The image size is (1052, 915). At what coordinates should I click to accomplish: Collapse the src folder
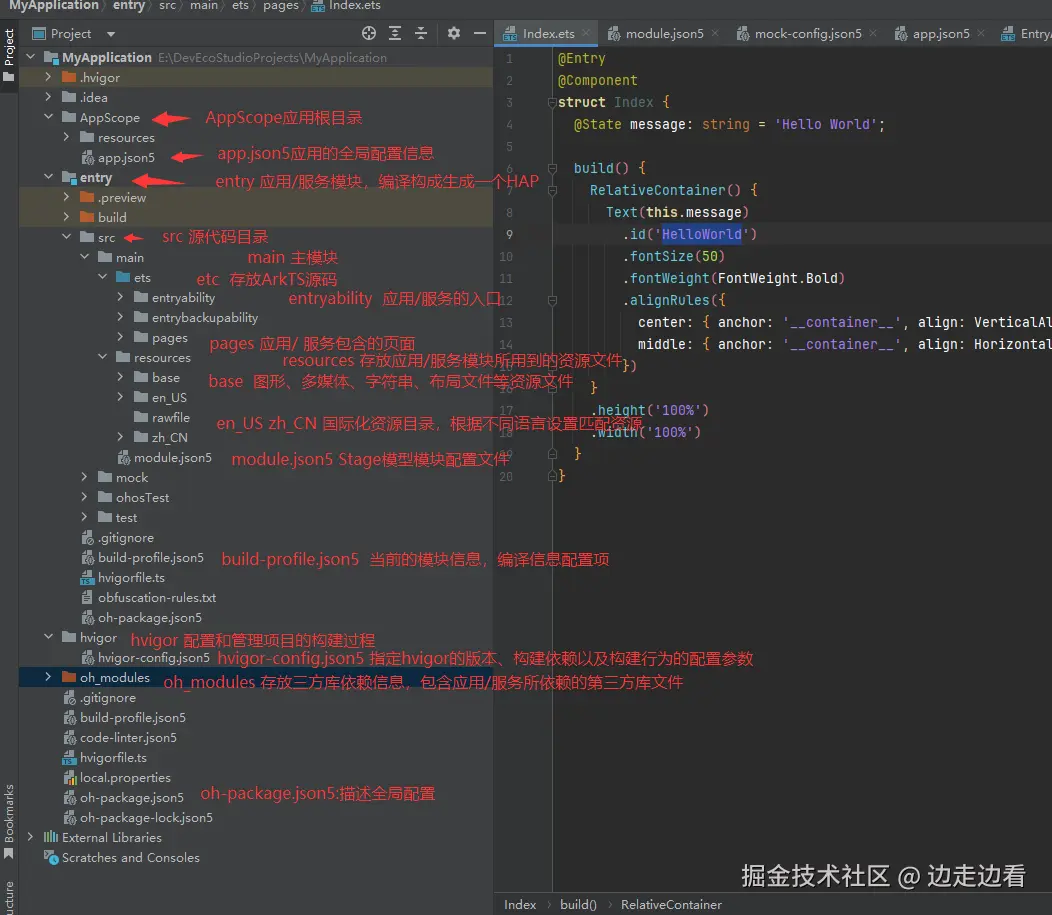tap(66, 237)
